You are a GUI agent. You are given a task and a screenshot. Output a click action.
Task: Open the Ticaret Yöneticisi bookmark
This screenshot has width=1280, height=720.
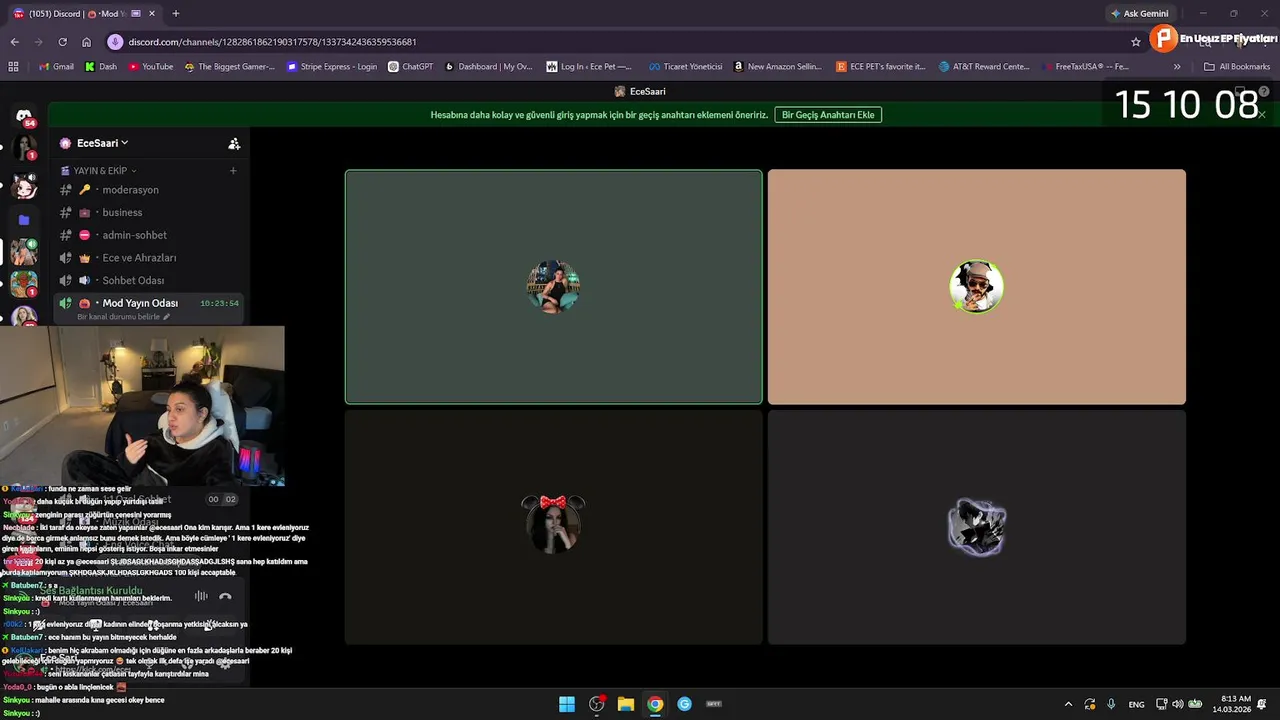686,67
